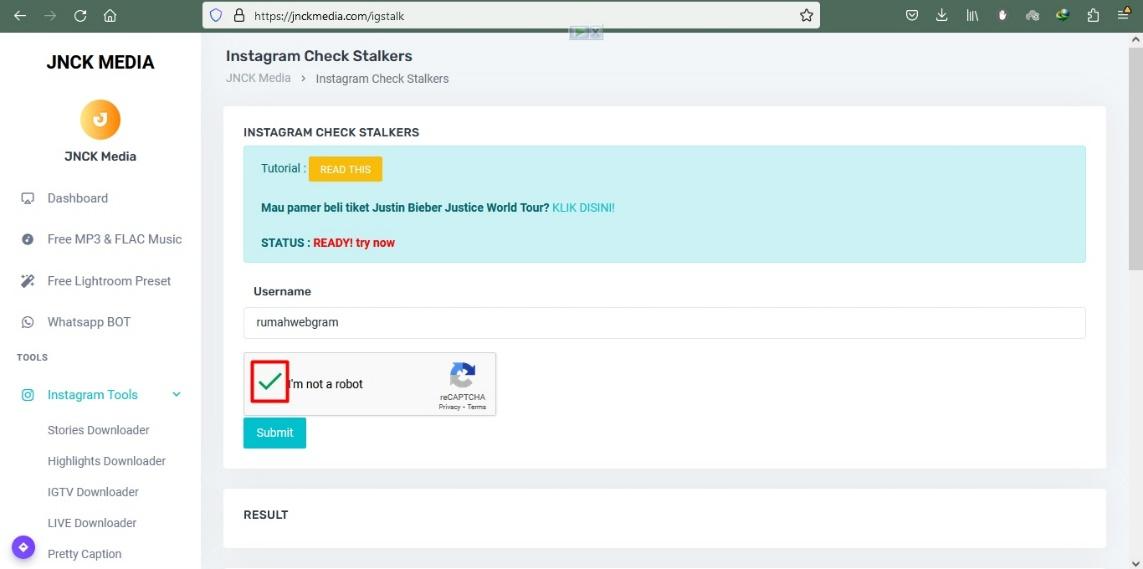Click the JNCK Media breadcrumb link
This screenshot has height=569, width=1143.
click(258, 78)
